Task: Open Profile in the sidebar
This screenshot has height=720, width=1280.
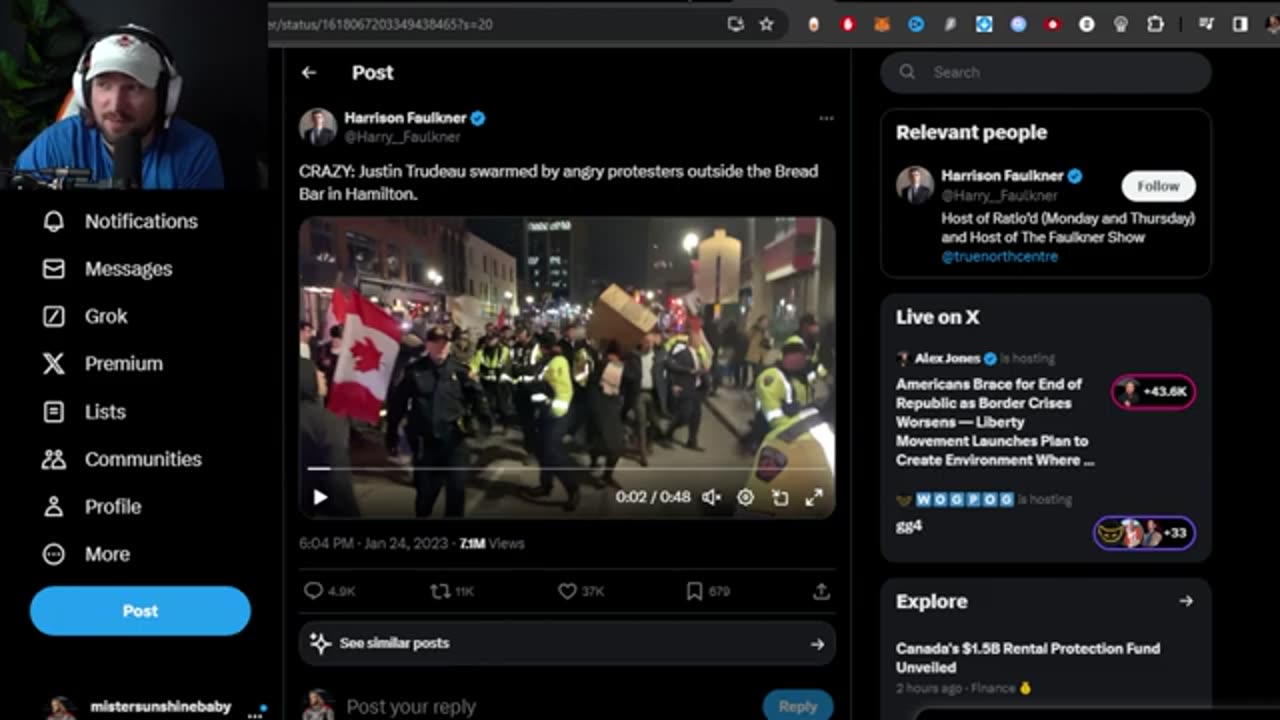Action: click(92, 507)
